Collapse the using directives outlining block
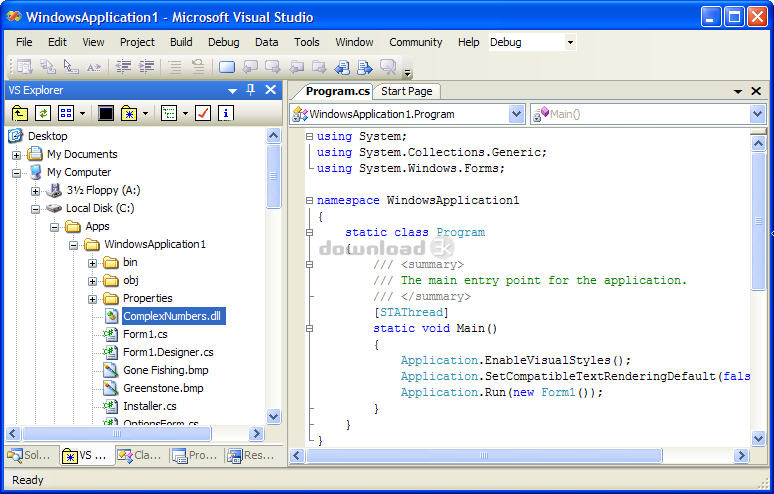 310,136
